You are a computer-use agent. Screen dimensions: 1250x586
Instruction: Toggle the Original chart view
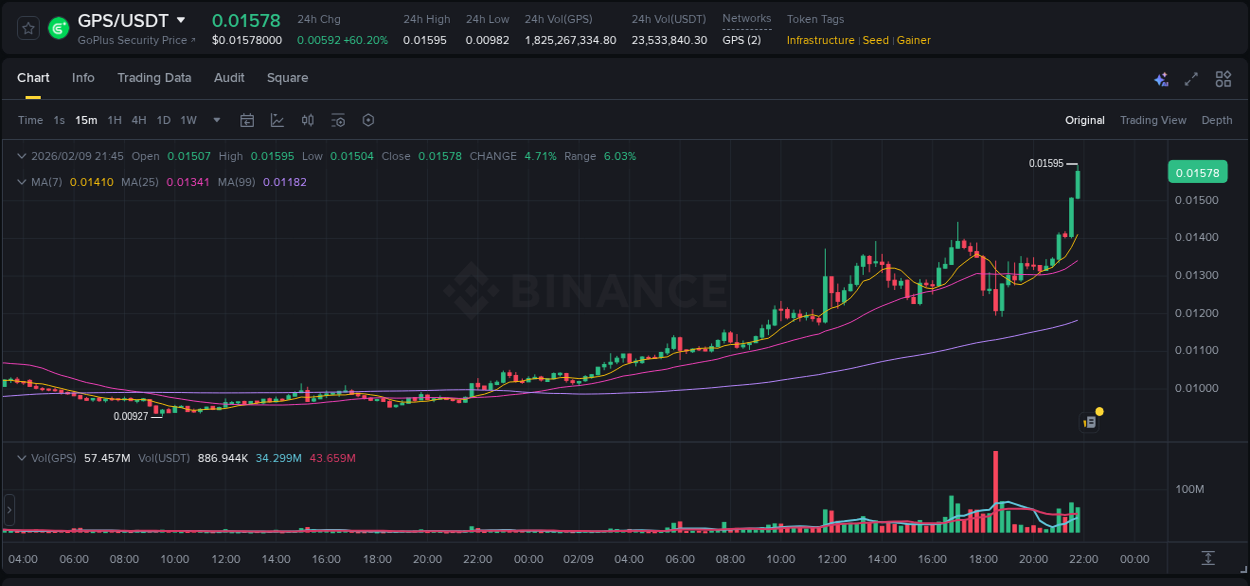click(1084, 120)
